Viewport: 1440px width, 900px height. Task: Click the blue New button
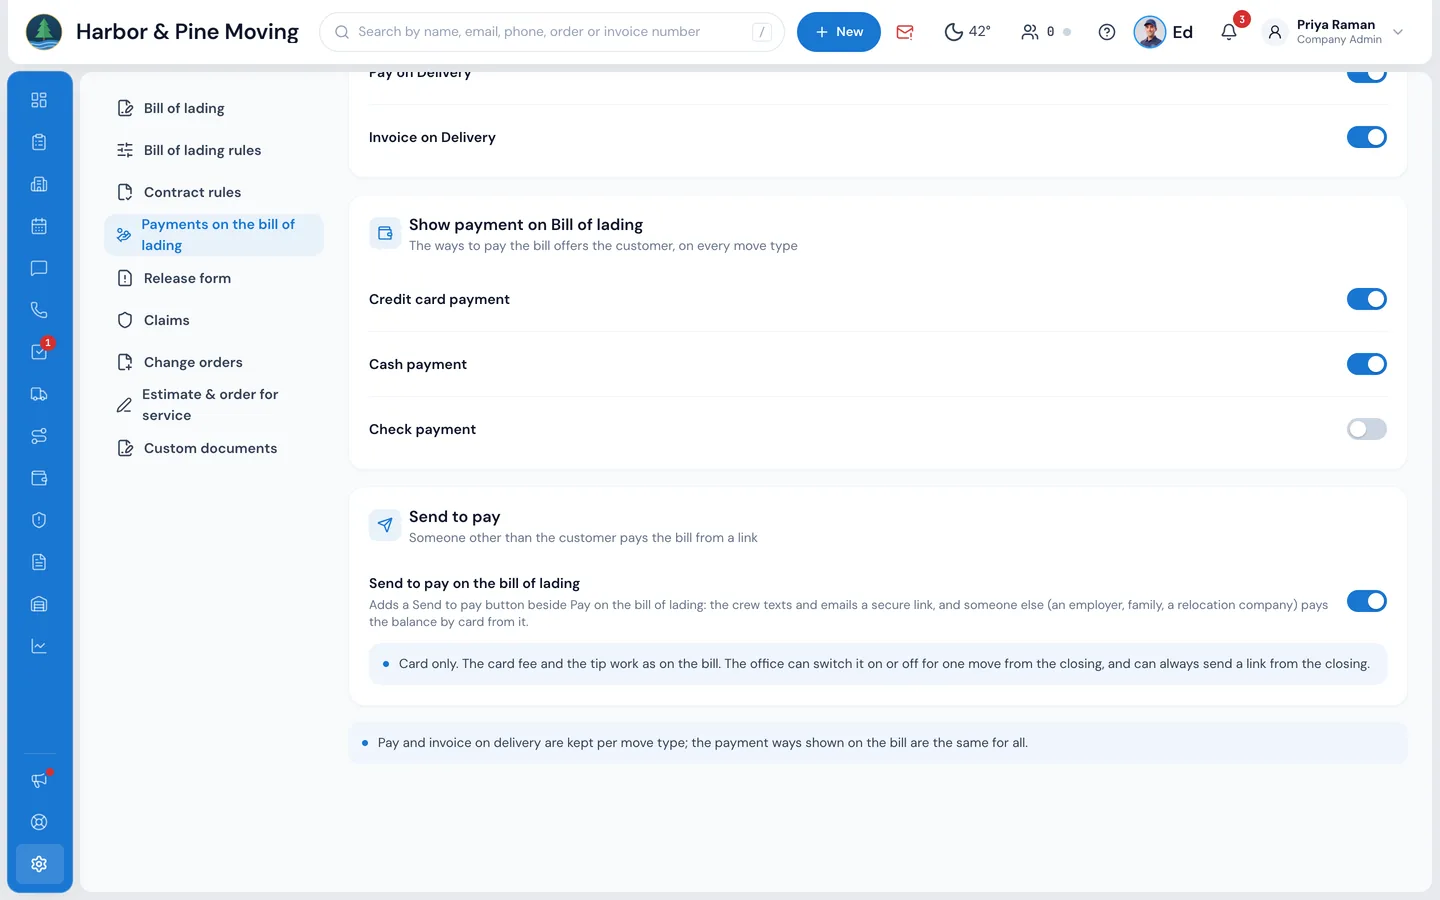pyautogui.click(x=838, y=32)
